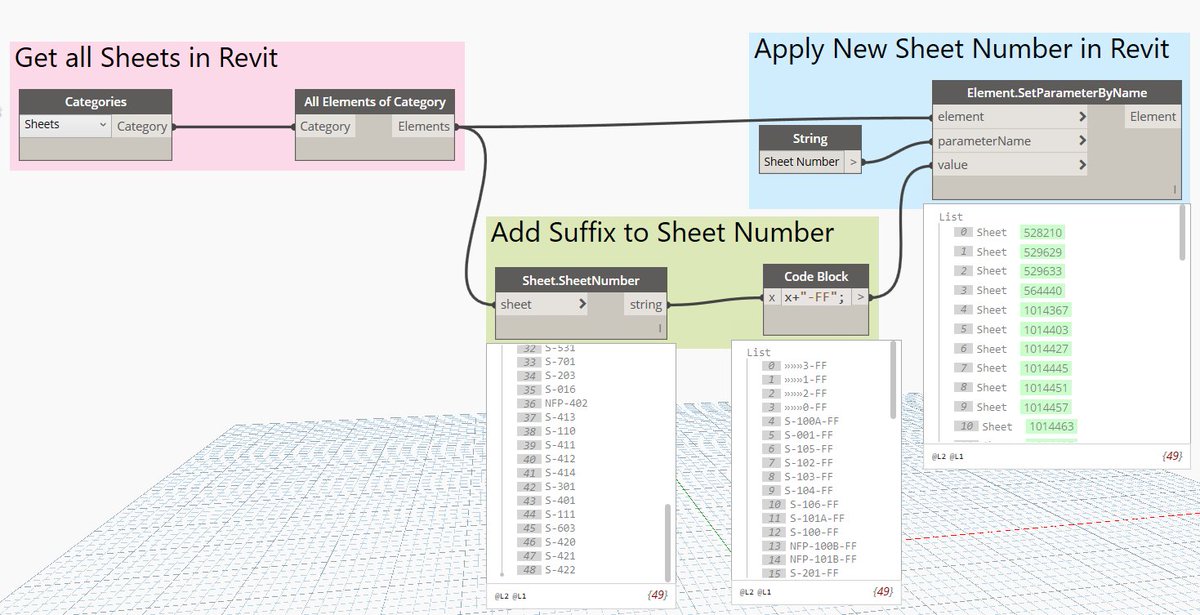The image size is (1200, 615).
Task: Expand levels chevron on element port
Action: coord(1081,117)
